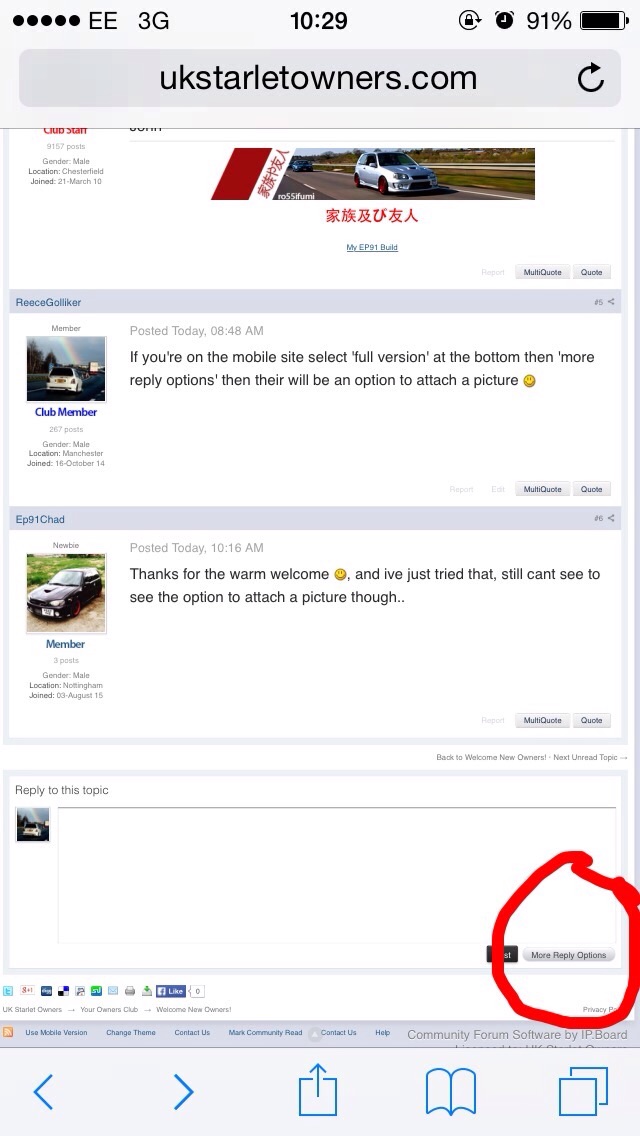640x1136 pixels.
Task: Tap Safari's forward arrow
Action: 183,1091
